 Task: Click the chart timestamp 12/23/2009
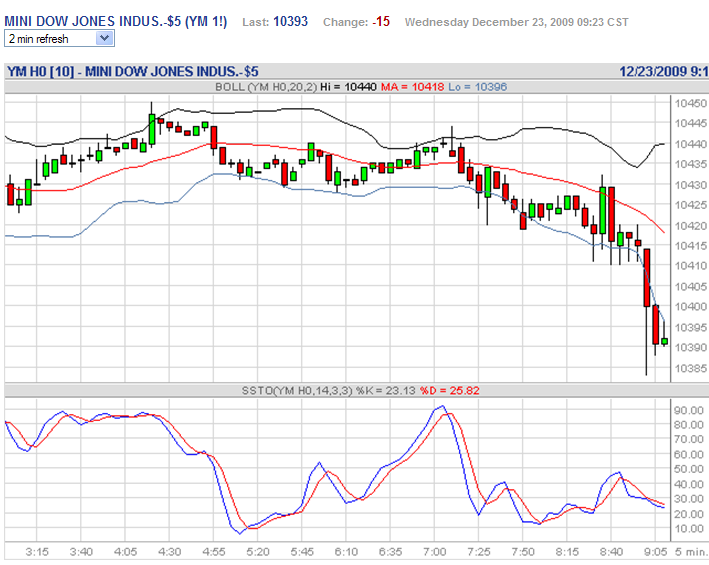click(x=653, y=71)
